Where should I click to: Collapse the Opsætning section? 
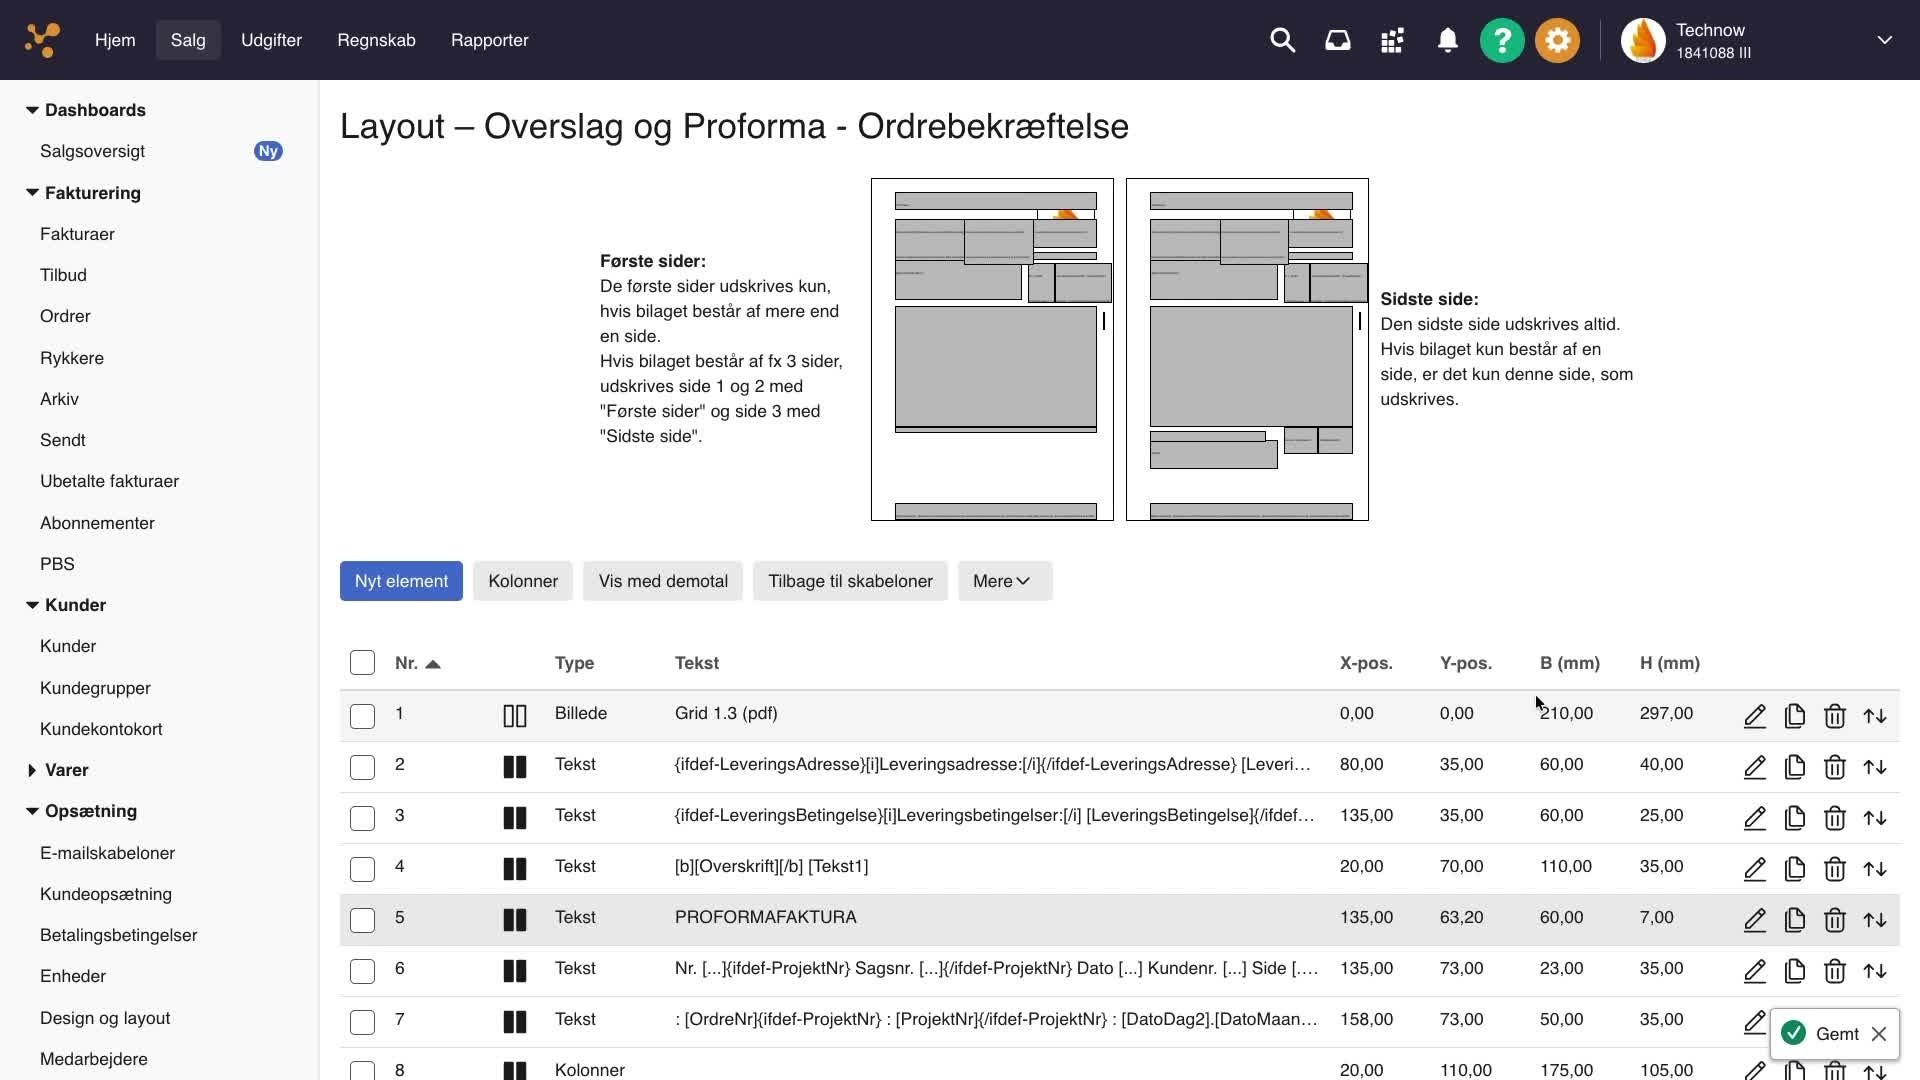coord(32,811)
